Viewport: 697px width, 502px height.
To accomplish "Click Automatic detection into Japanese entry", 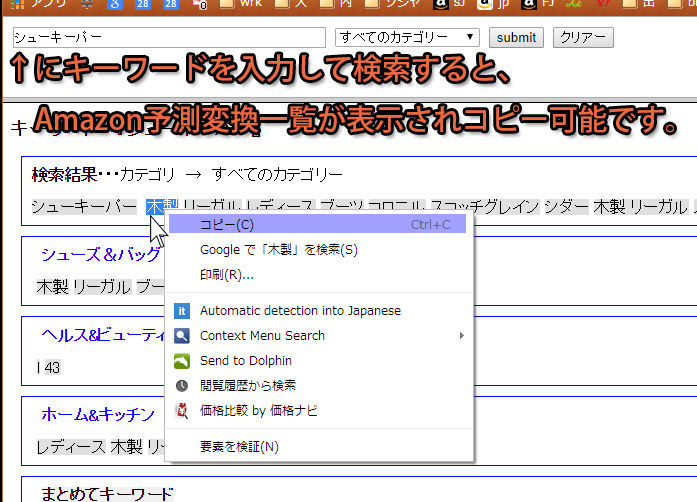I will (317, 310).
